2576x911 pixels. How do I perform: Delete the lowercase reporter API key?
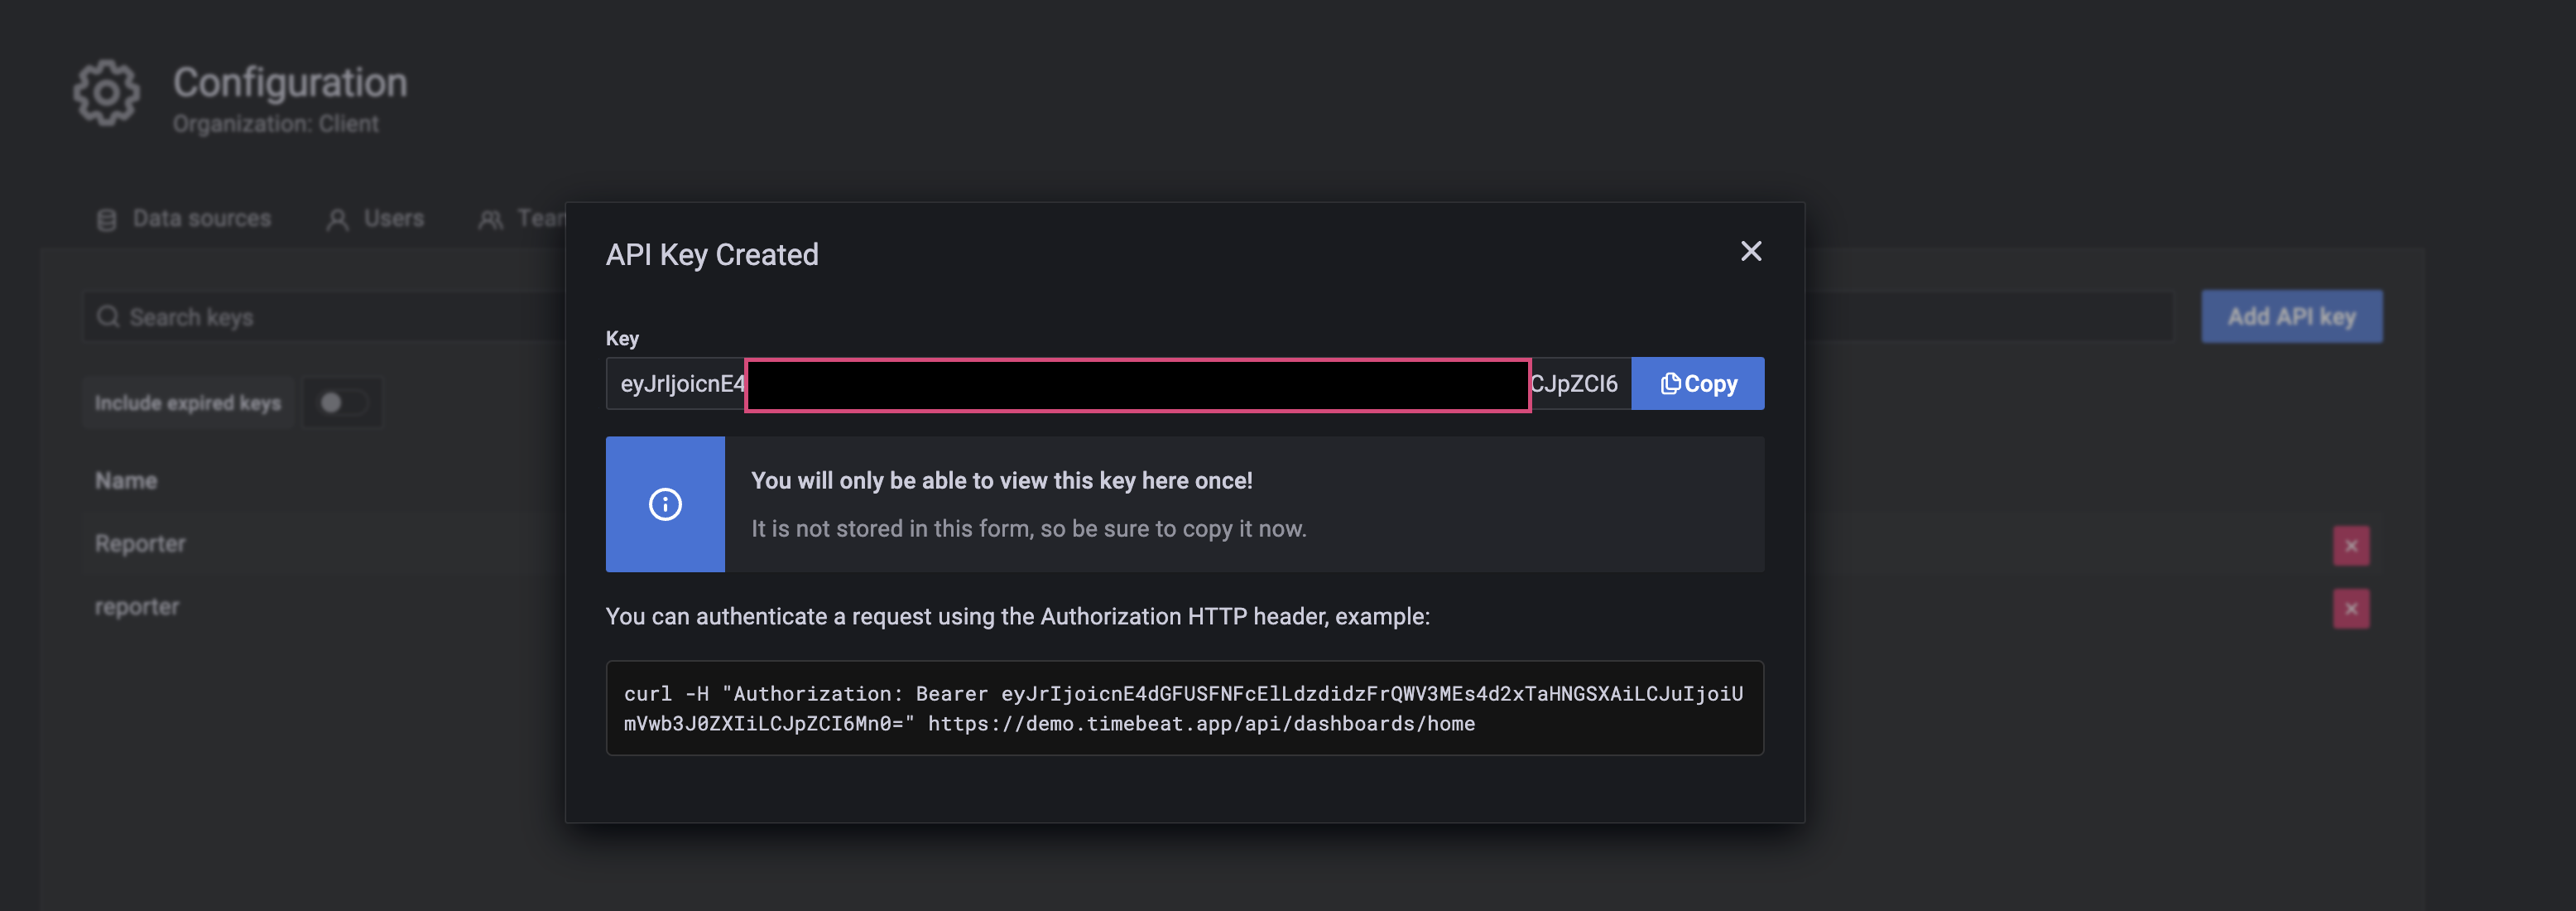(2350, 608)
